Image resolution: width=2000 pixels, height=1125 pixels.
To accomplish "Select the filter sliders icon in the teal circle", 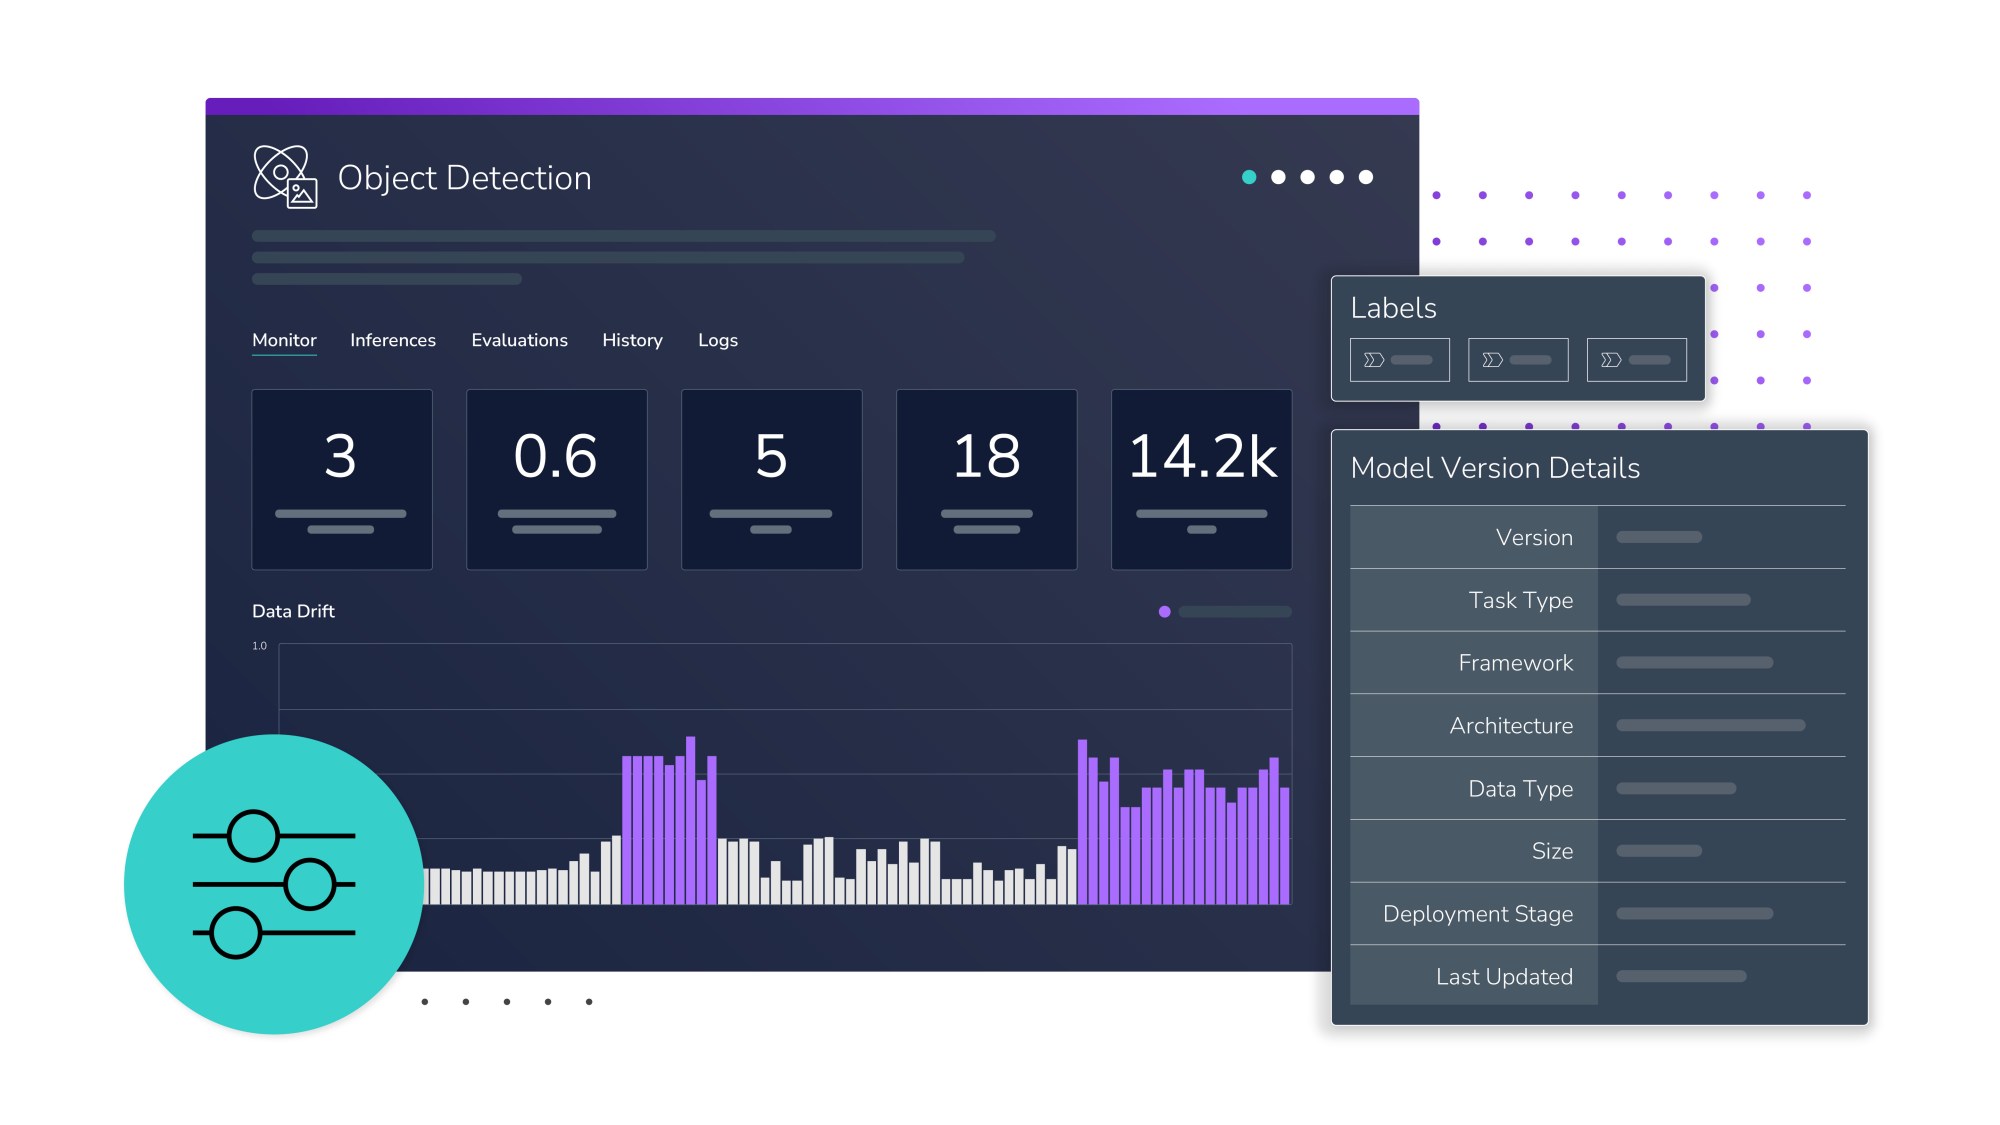I will (273, 884).
